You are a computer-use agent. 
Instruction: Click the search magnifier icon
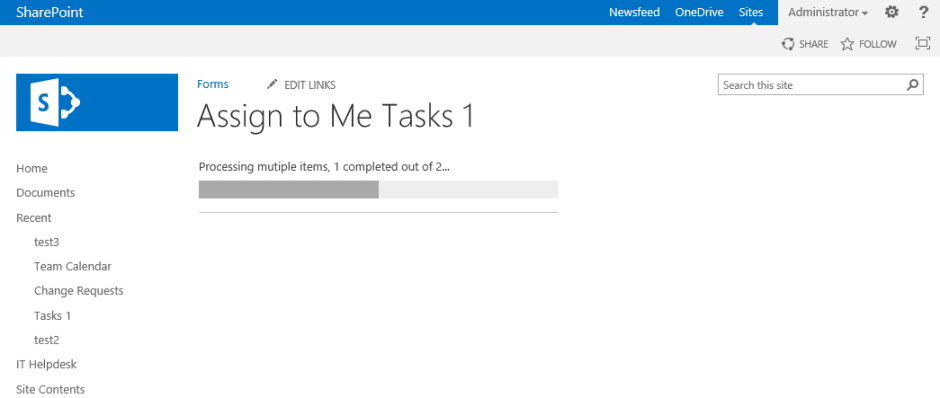tap(912, 85)
